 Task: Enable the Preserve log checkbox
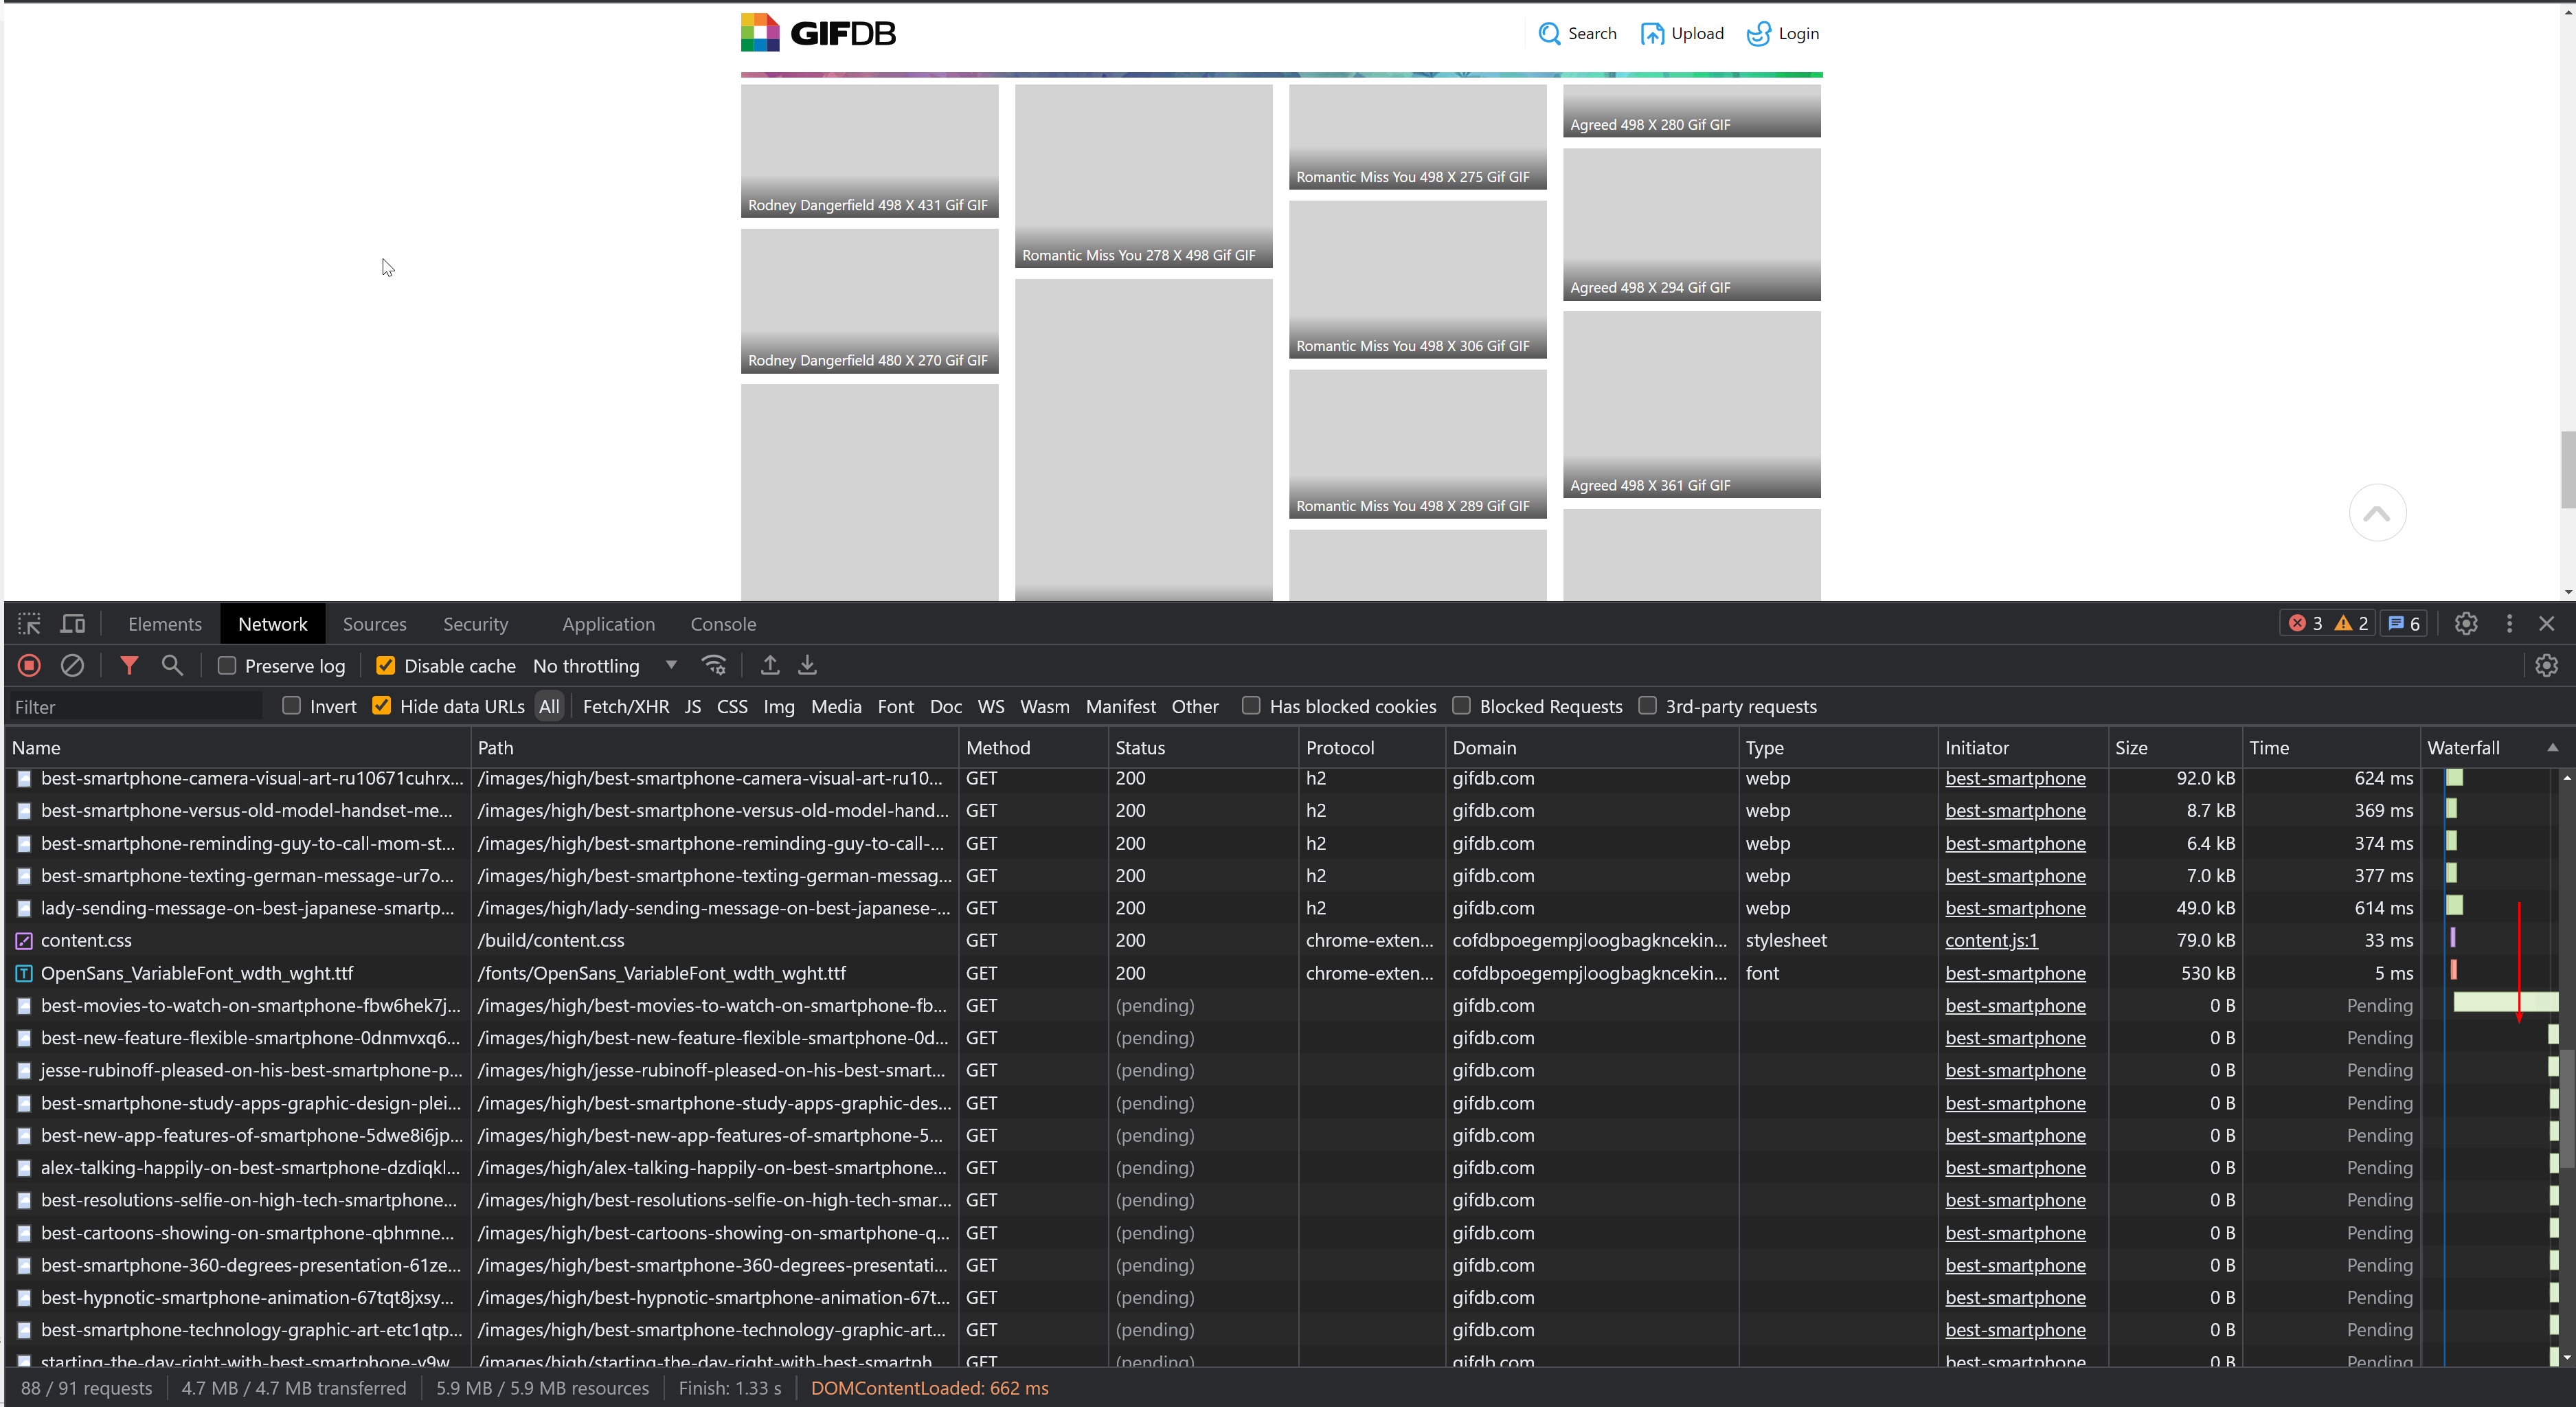pos(226,665)
